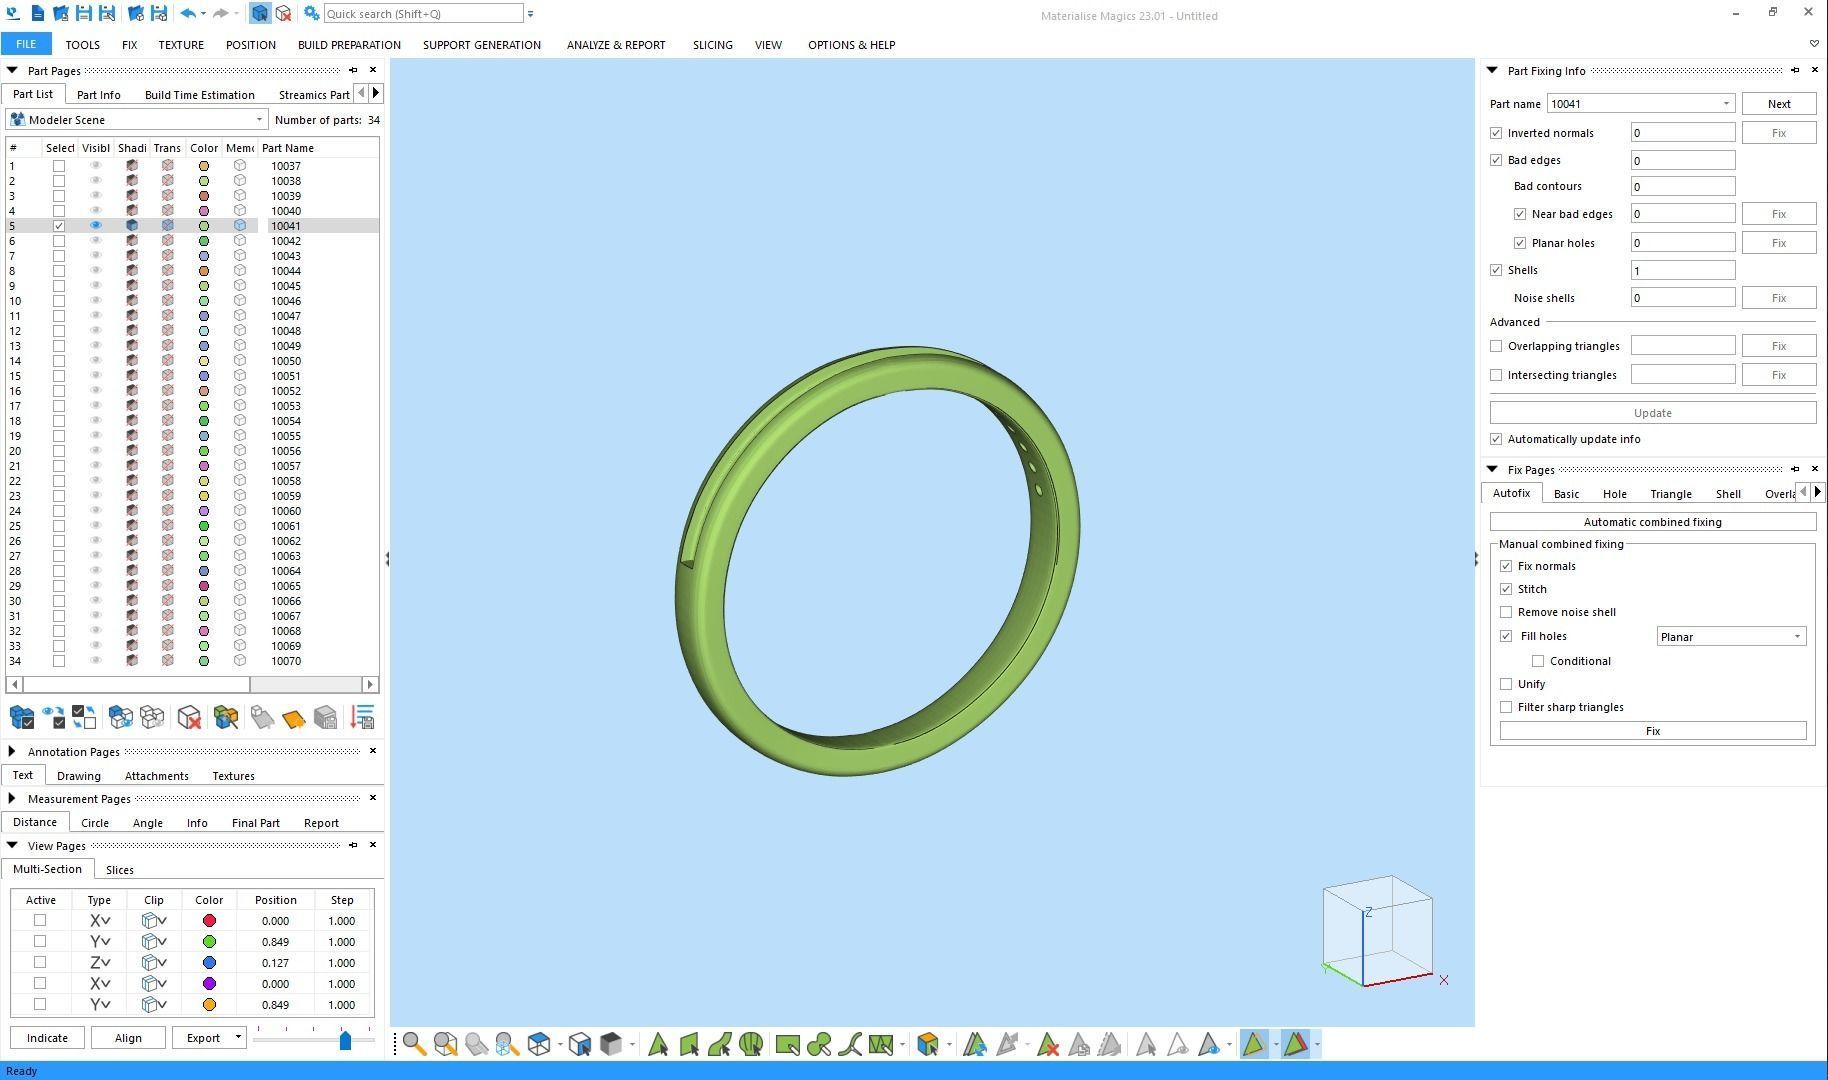Click the save sorted part list icon

(x=363, y=717)
